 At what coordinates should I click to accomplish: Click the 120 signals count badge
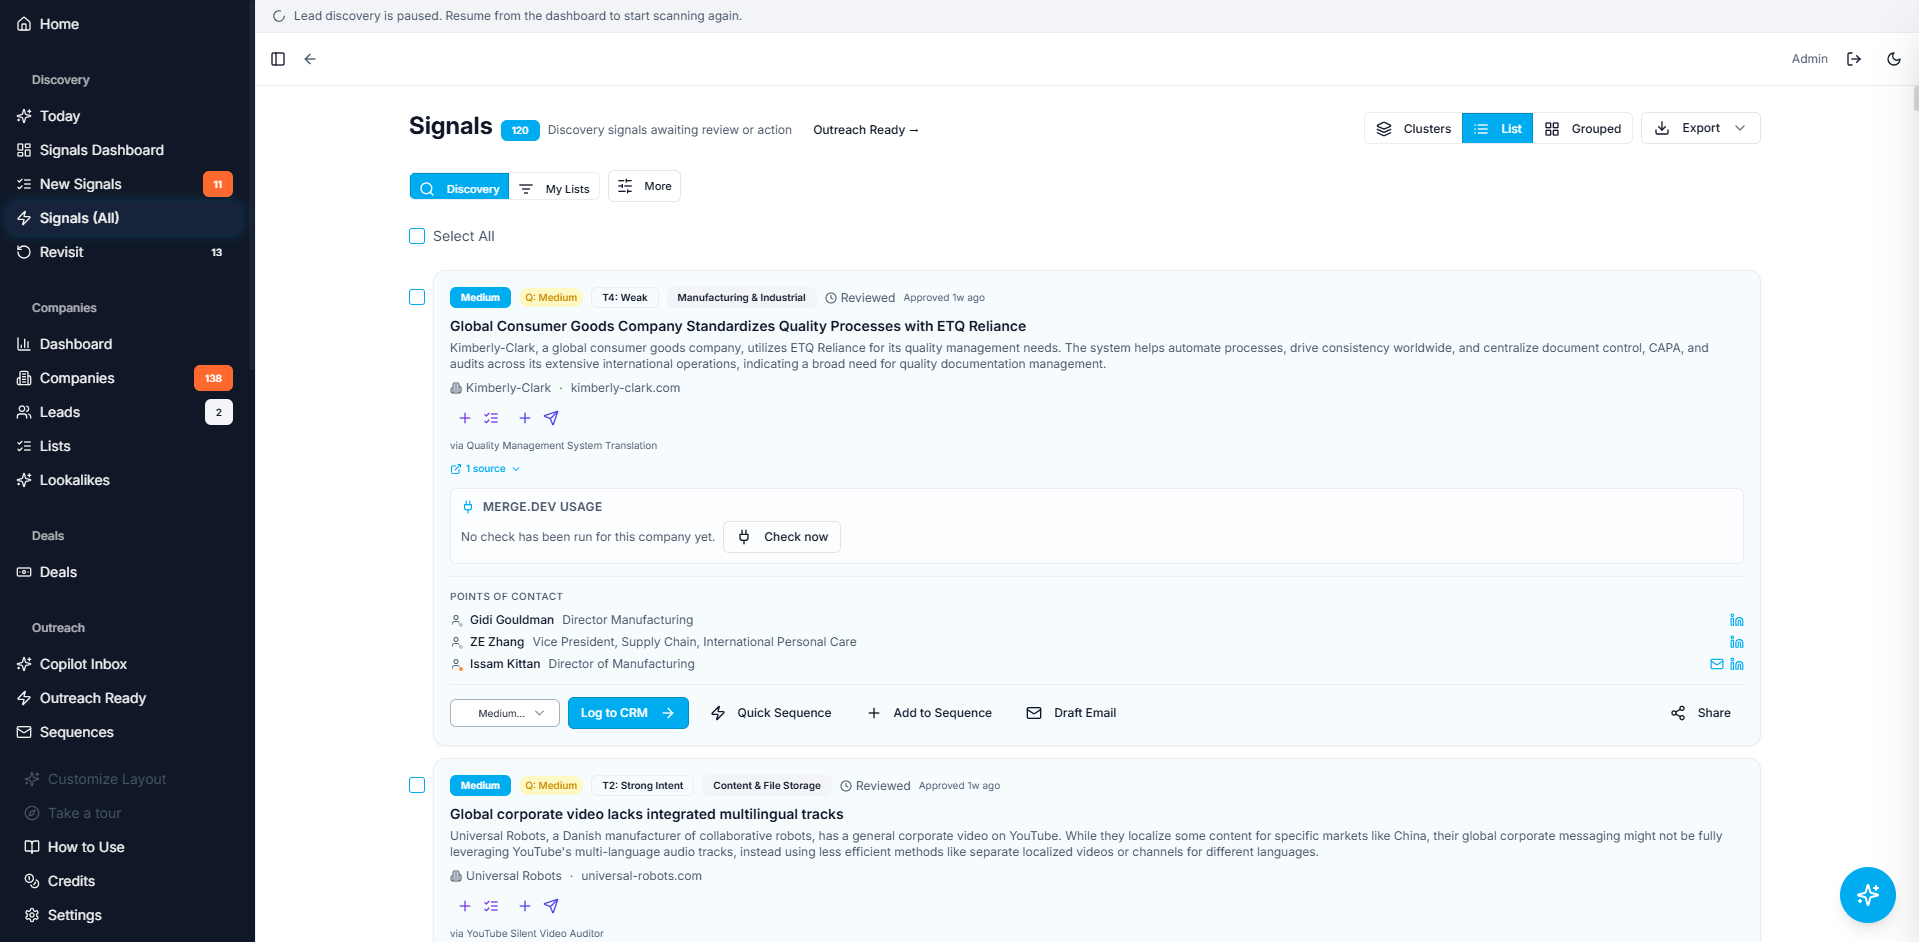tap(520, 130)
